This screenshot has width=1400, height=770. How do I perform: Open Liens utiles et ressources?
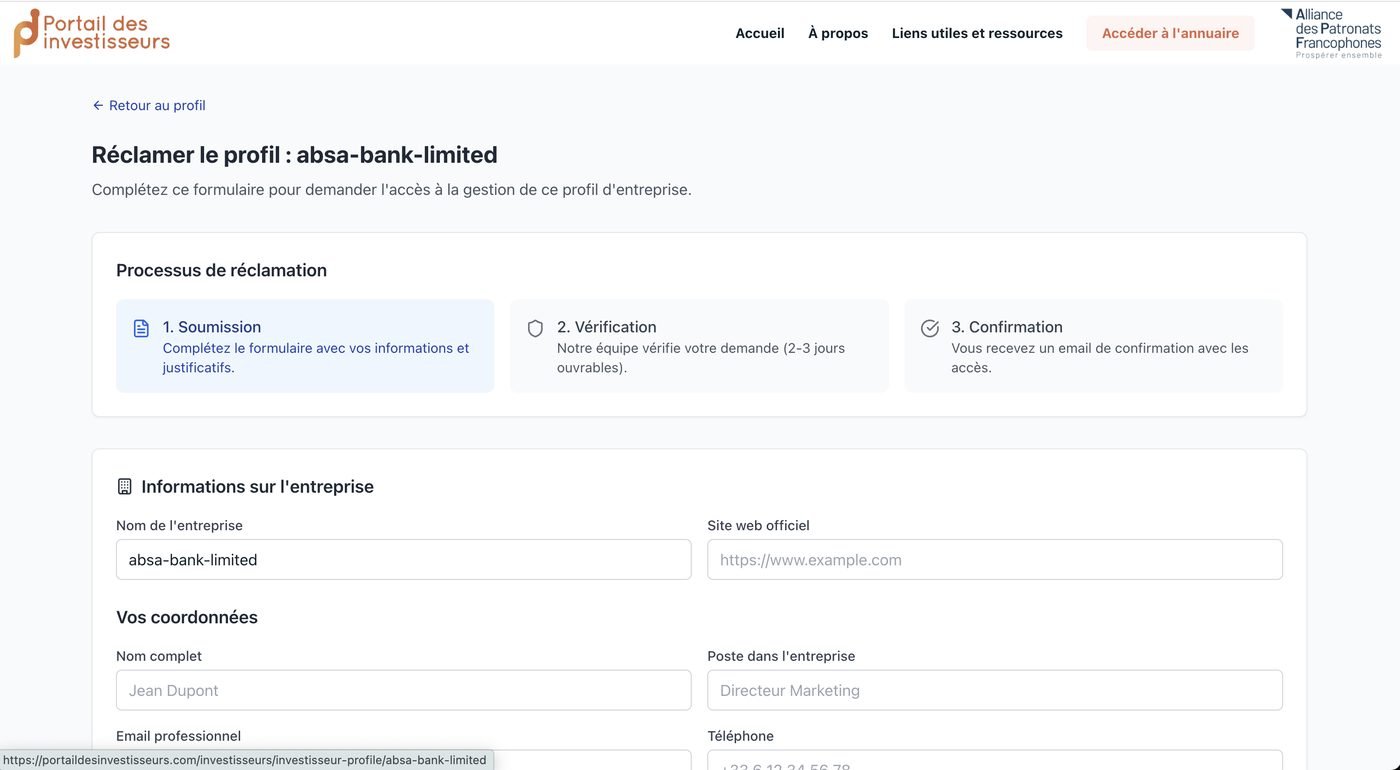point(977,33)
